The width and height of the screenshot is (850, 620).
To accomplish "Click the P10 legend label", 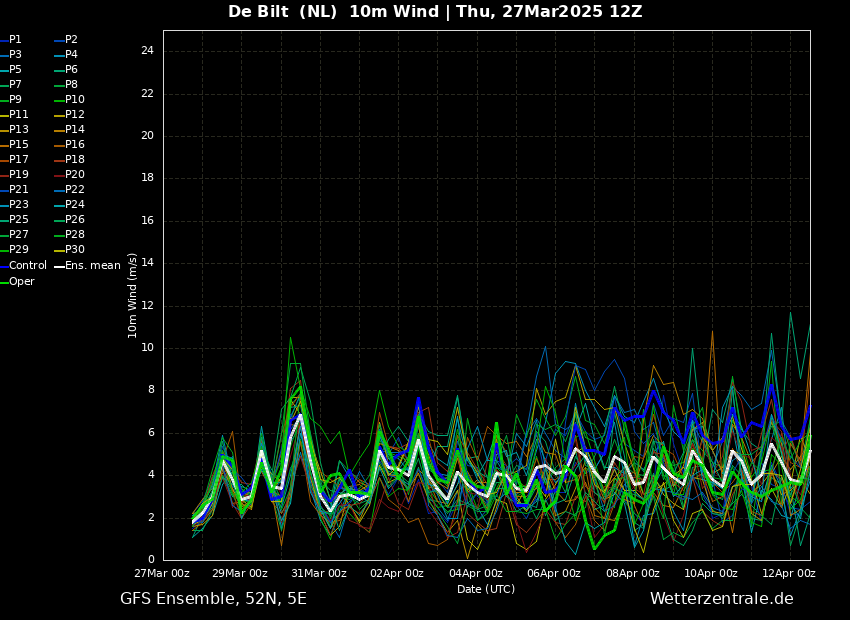I will [x=74, y=100].
